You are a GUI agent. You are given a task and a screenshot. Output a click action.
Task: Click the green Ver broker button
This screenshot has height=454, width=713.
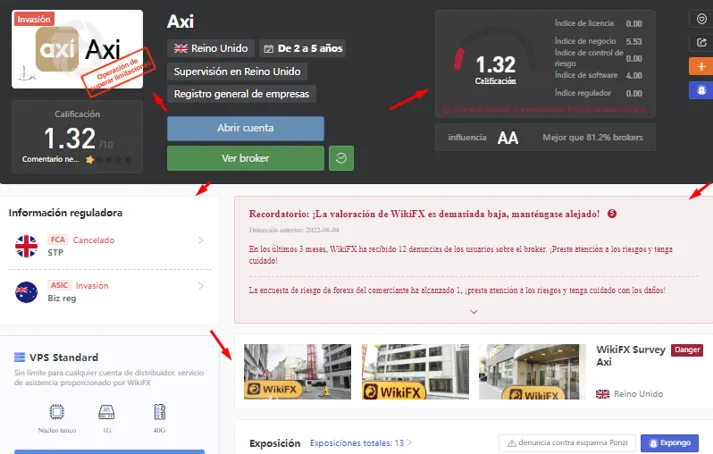point(246,158)
